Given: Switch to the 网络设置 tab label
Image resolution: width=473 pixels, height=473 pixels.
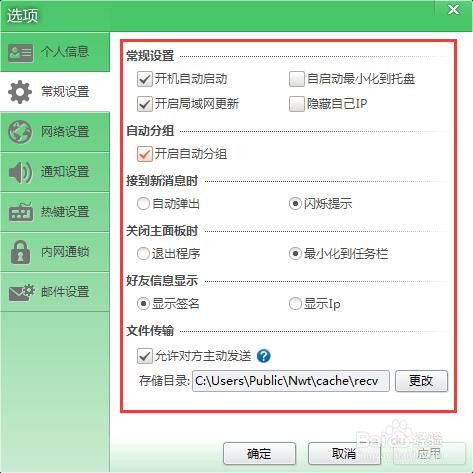Looking at the screenshot, I should point(65,132).
